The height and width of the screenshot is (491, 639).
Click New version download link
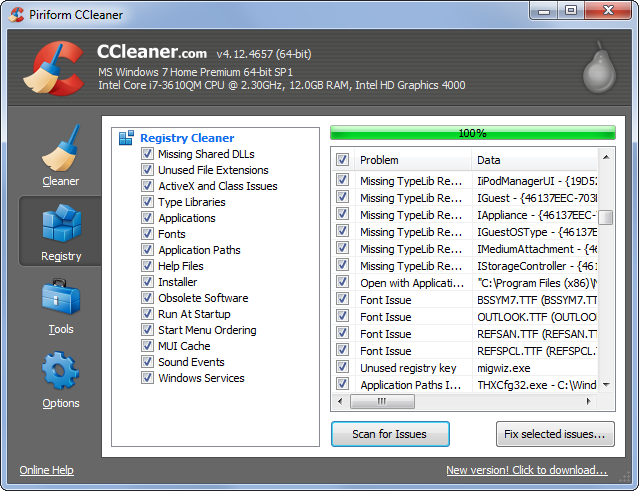point(527,470)
